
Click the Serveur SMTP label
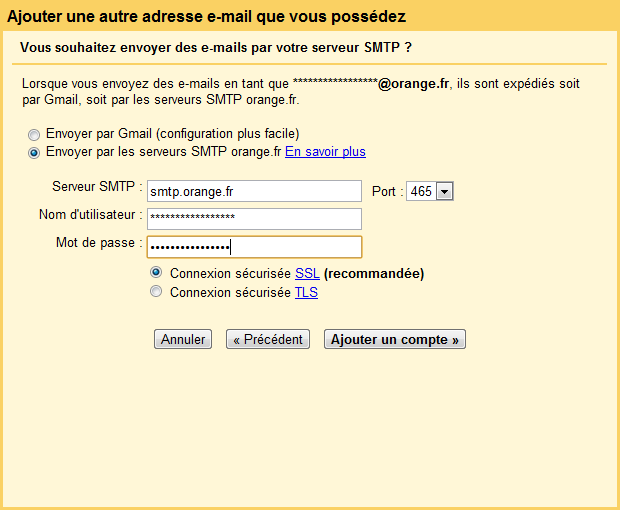pos(97,187)
